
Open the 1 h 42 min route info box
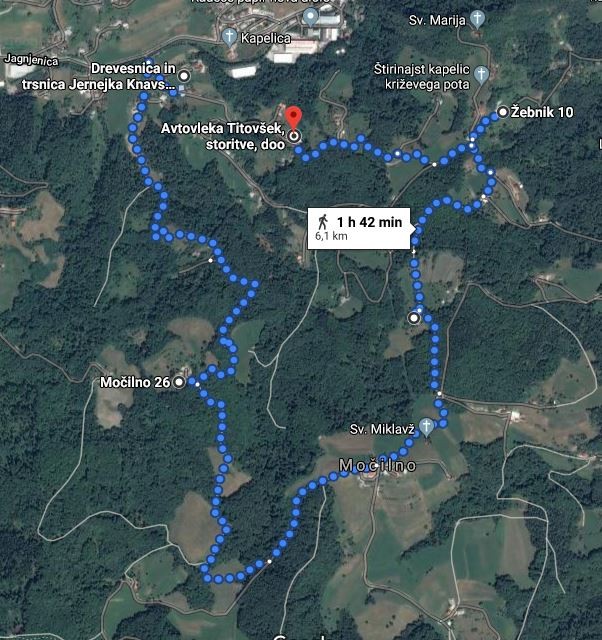[359, 228]
